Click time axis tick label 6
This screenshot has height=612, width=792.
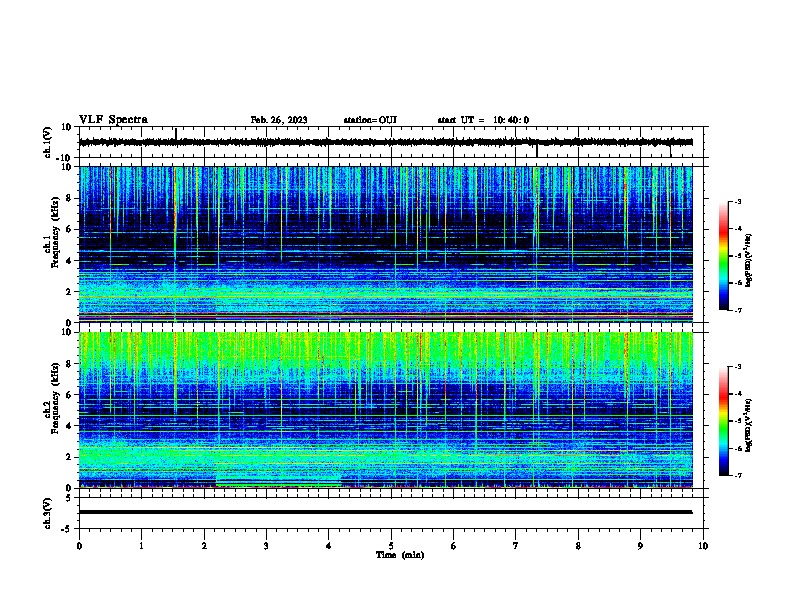(x=454, y=546)
